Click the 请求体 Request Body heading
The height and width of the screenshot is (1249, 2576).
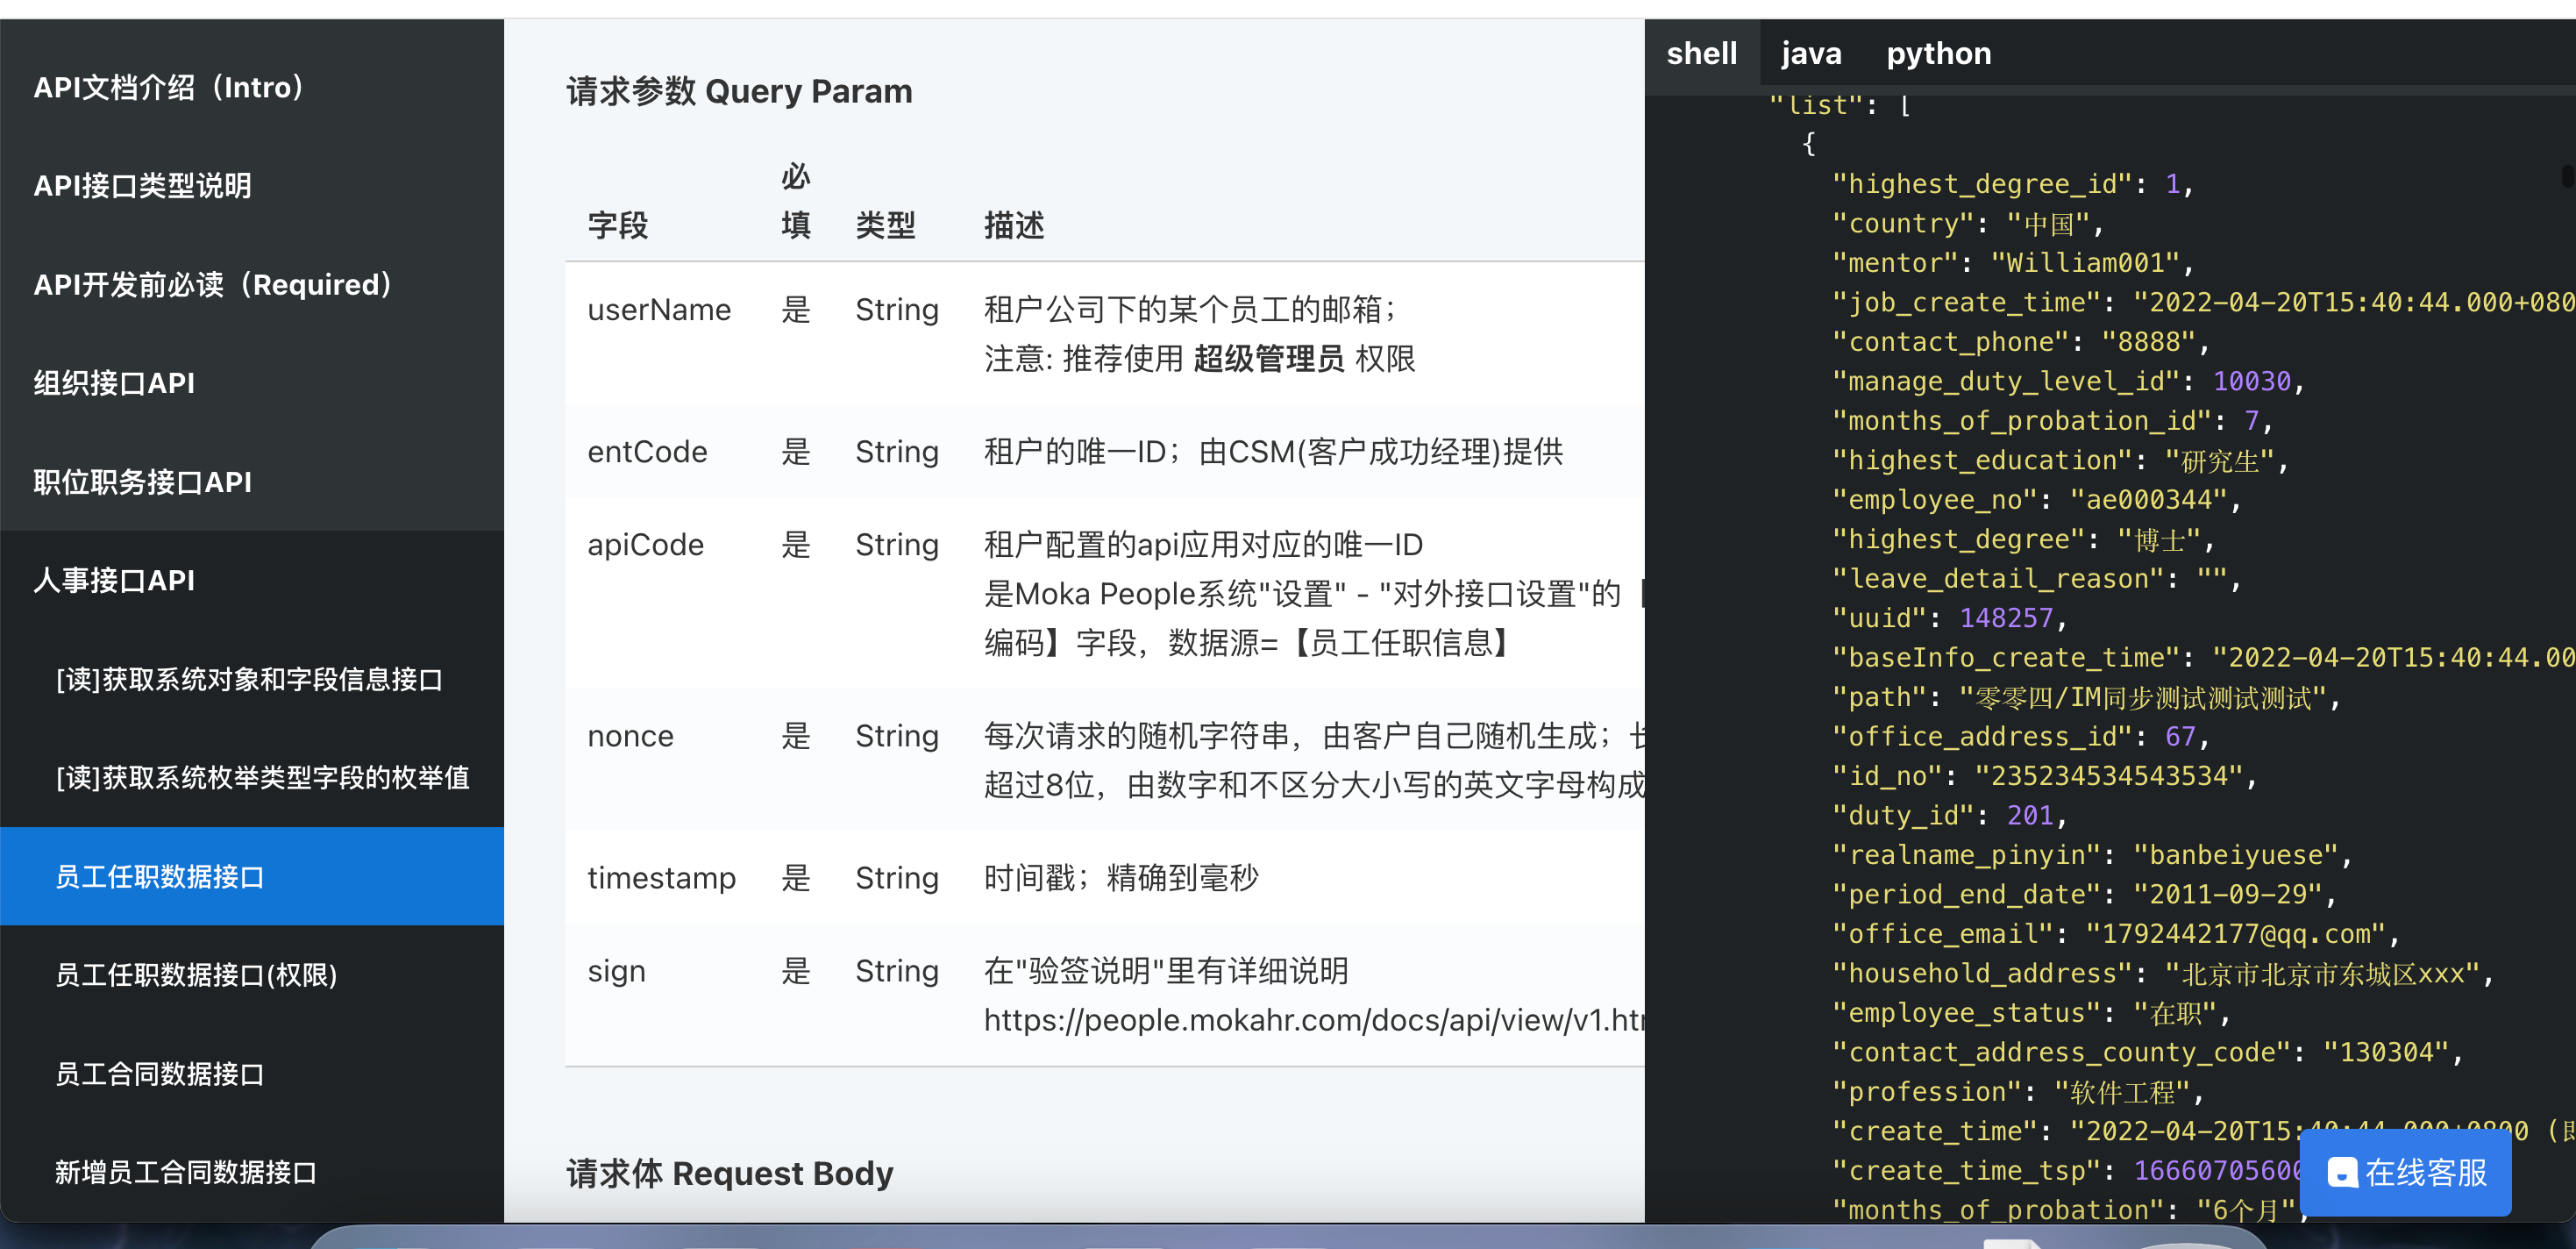pos(729,1172)
